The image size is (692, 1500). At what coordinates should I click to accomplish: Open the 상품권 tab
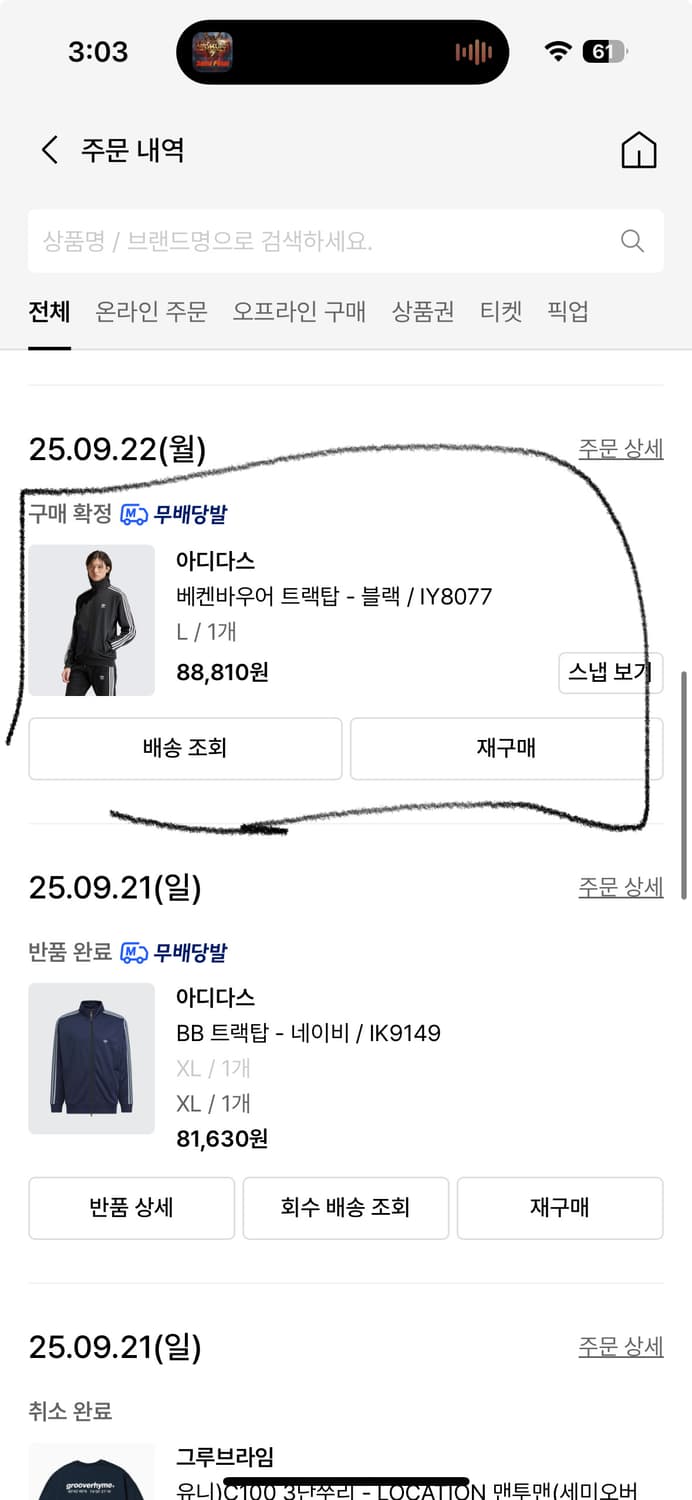(423, 312)
